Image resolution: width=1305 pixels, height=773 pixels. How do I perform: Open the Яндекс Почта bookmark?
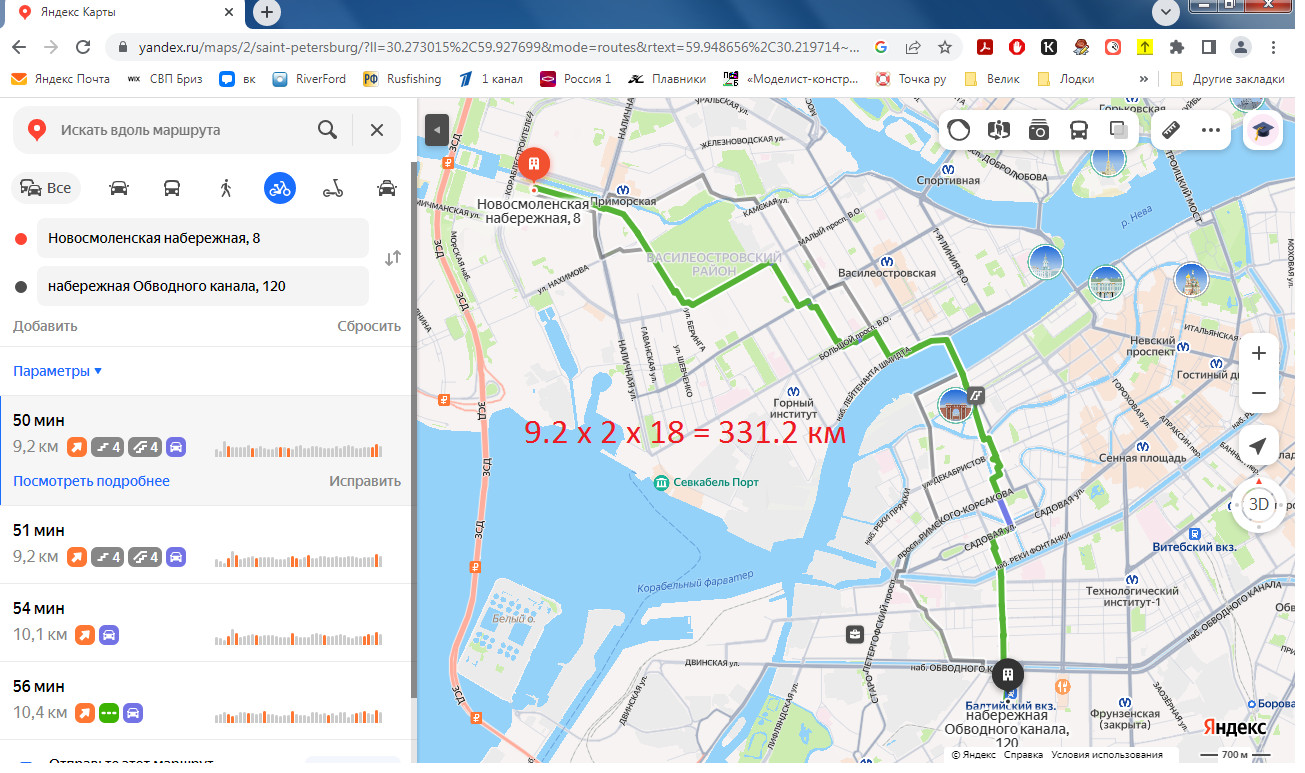tap(61, 79)
